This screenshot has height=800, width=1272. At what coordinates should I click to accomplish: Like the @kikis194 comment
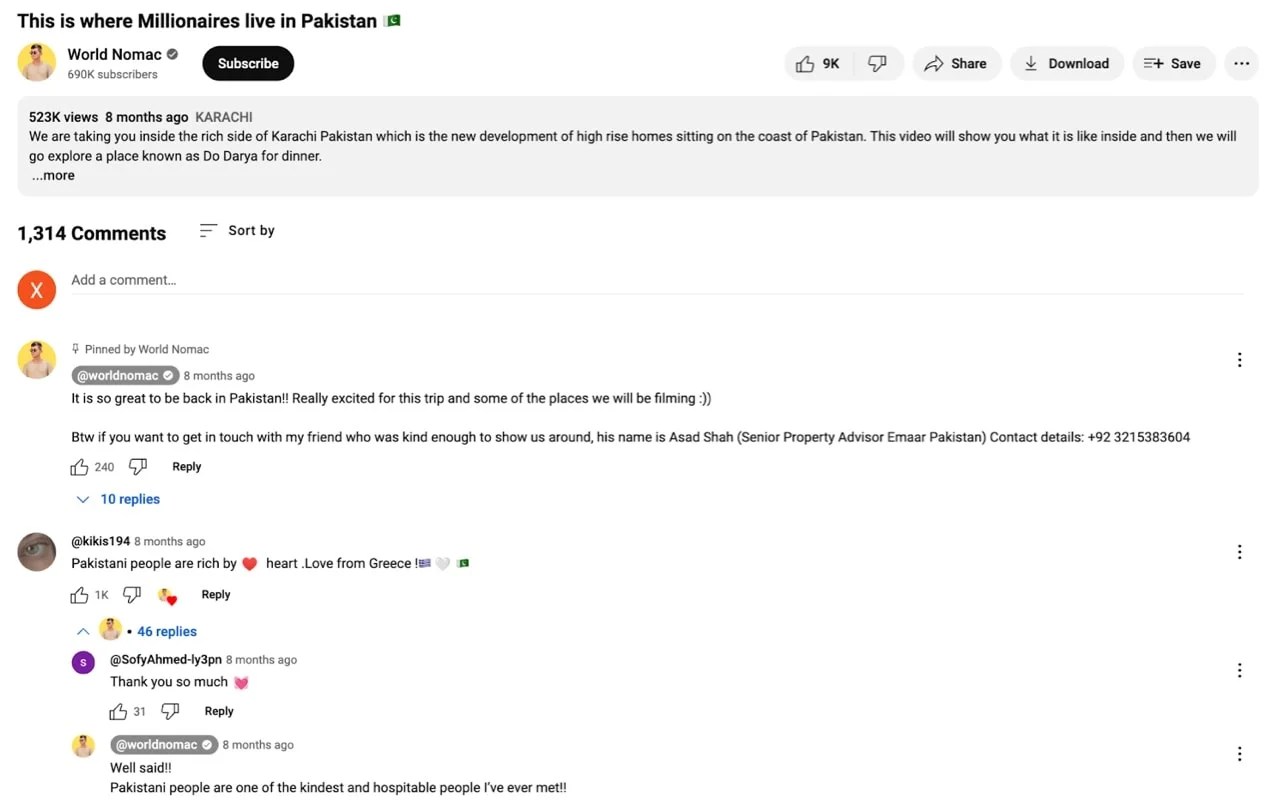click(x=80, y=595)
